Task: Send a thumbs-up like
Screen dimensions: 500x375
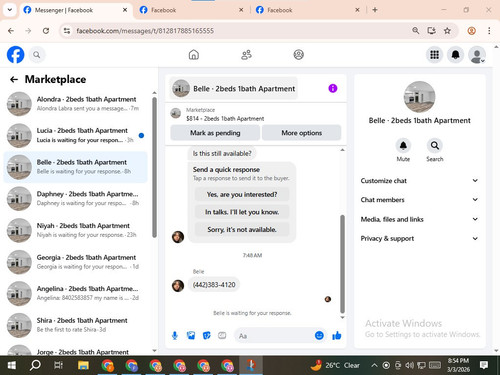Action: pos(337,336)
